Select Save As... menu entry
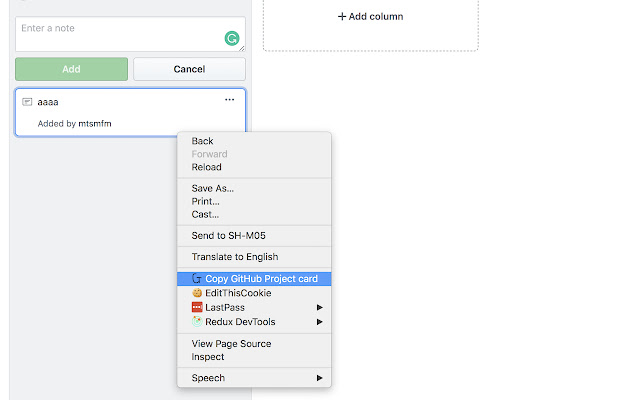The image size is (640, 400). pos(212,188)
